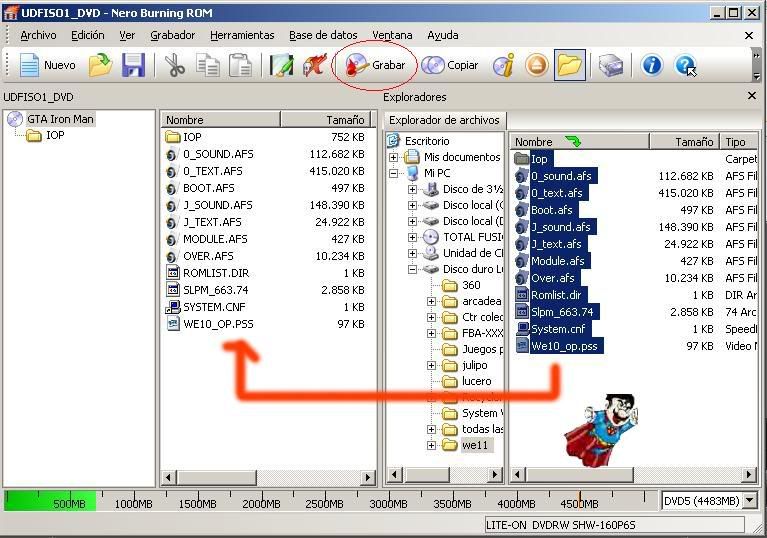
Task: Select Boot.afs in explorer file list
Action: tap(552, 210)
